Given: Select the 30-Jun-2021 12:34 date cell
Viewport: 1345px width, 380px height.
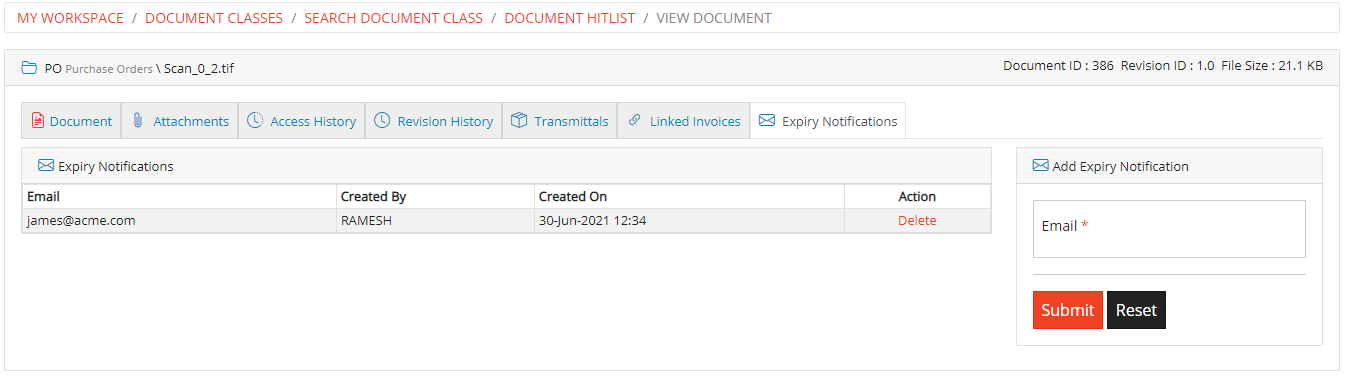Looking at the screenshot, I should point(689,221).
